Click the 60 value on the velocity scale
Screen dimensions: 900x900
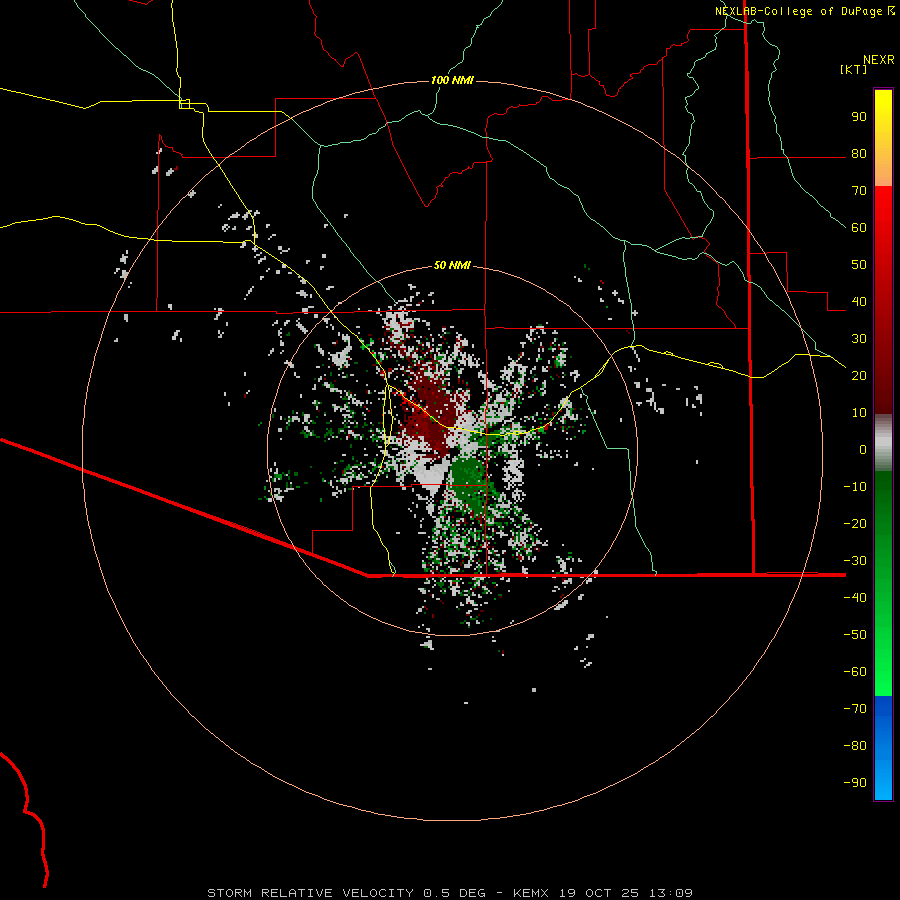click(859, 228)
